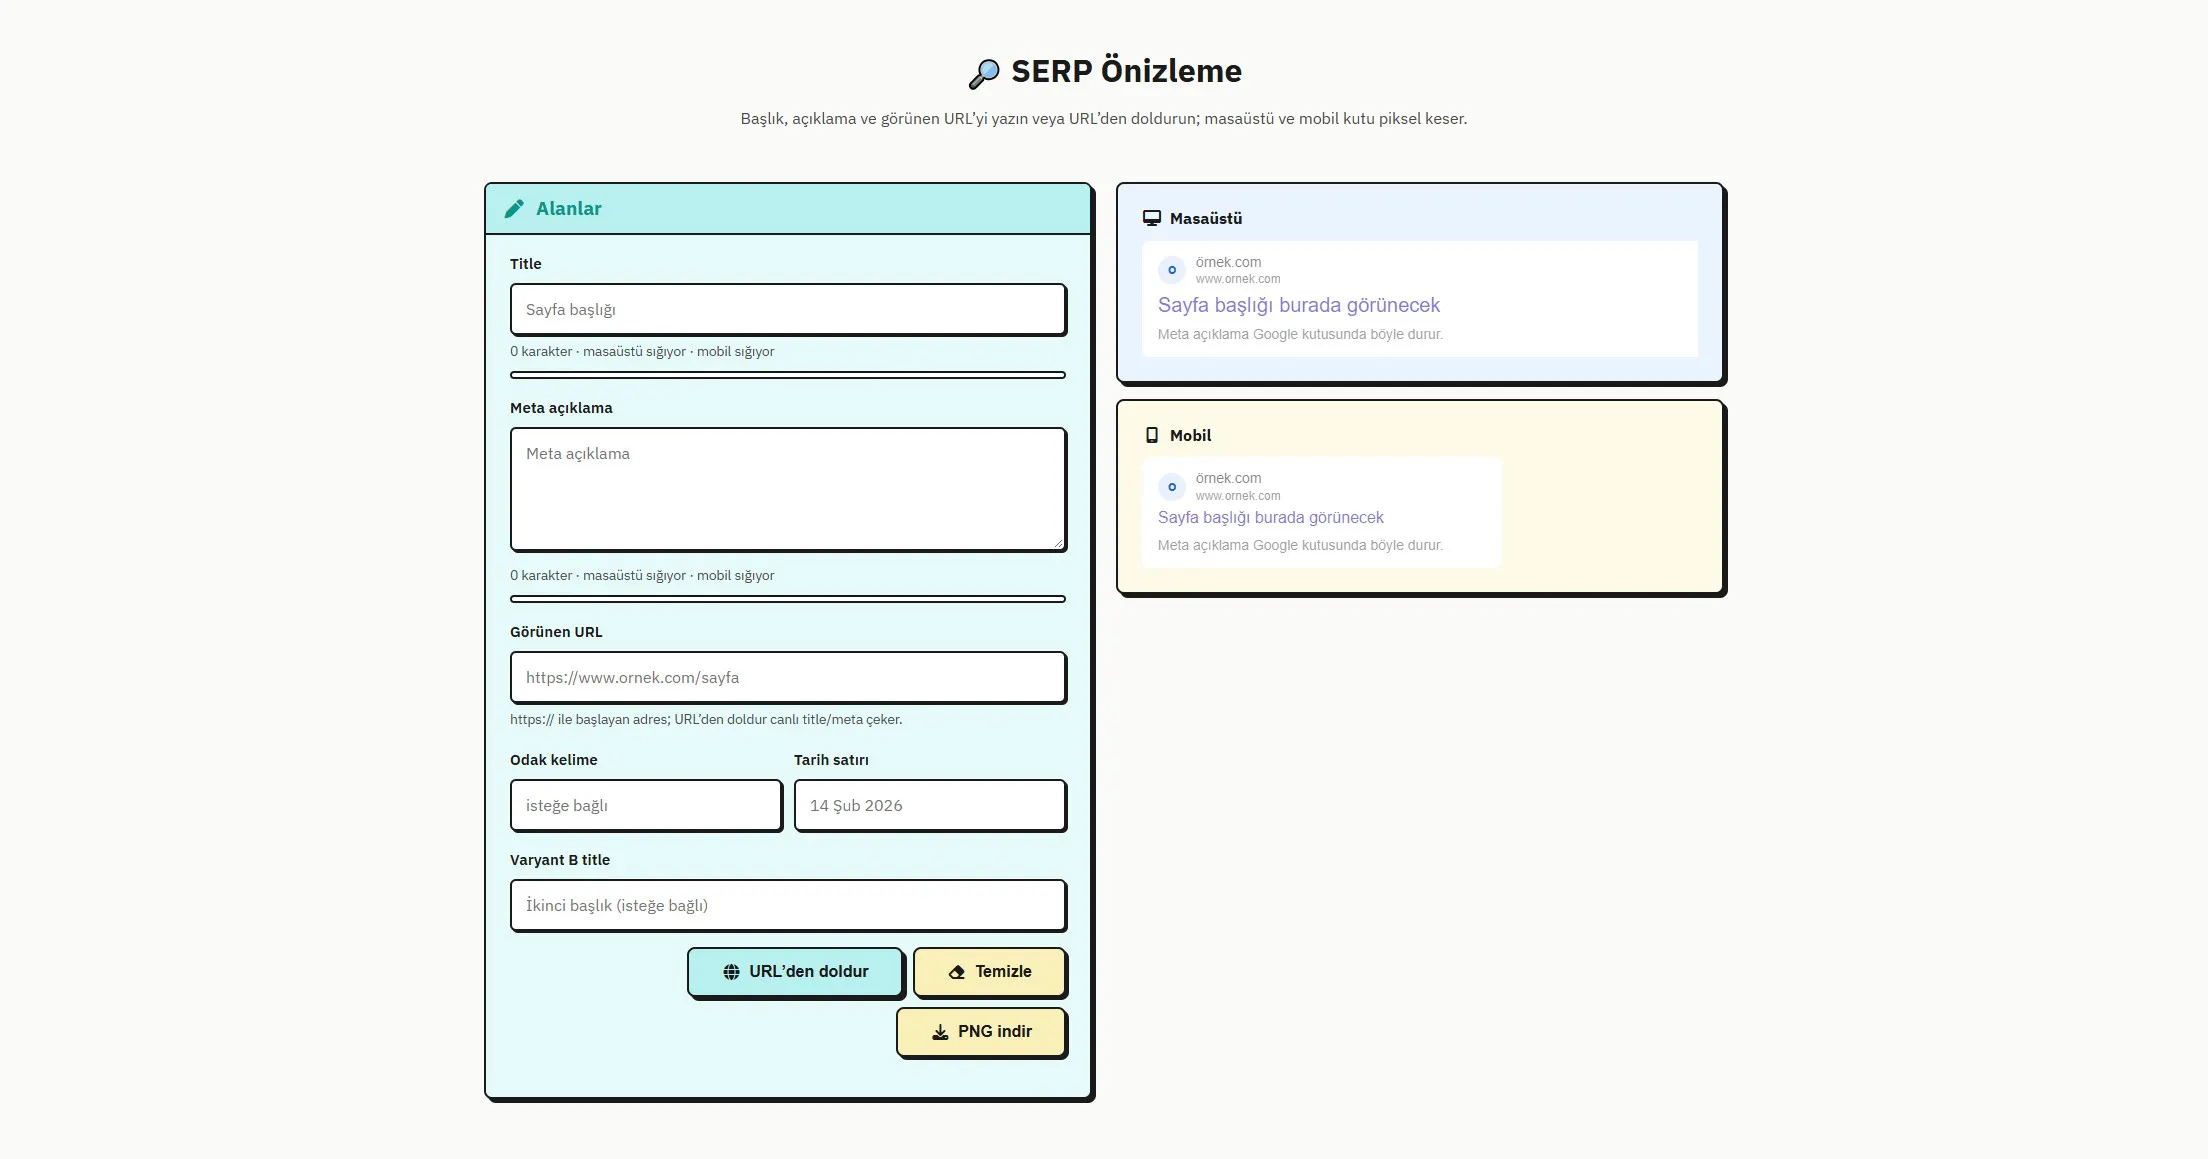
Task: Click the pencil icon in Alanlar header
Action: [x=514, y=208]
